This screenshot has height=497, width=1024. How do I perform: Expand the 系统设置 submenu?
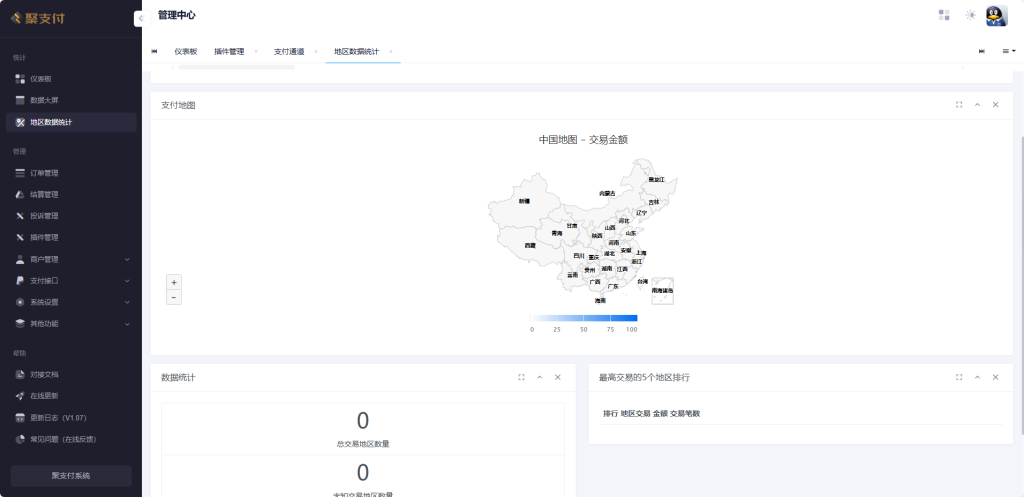pos(71,302)
